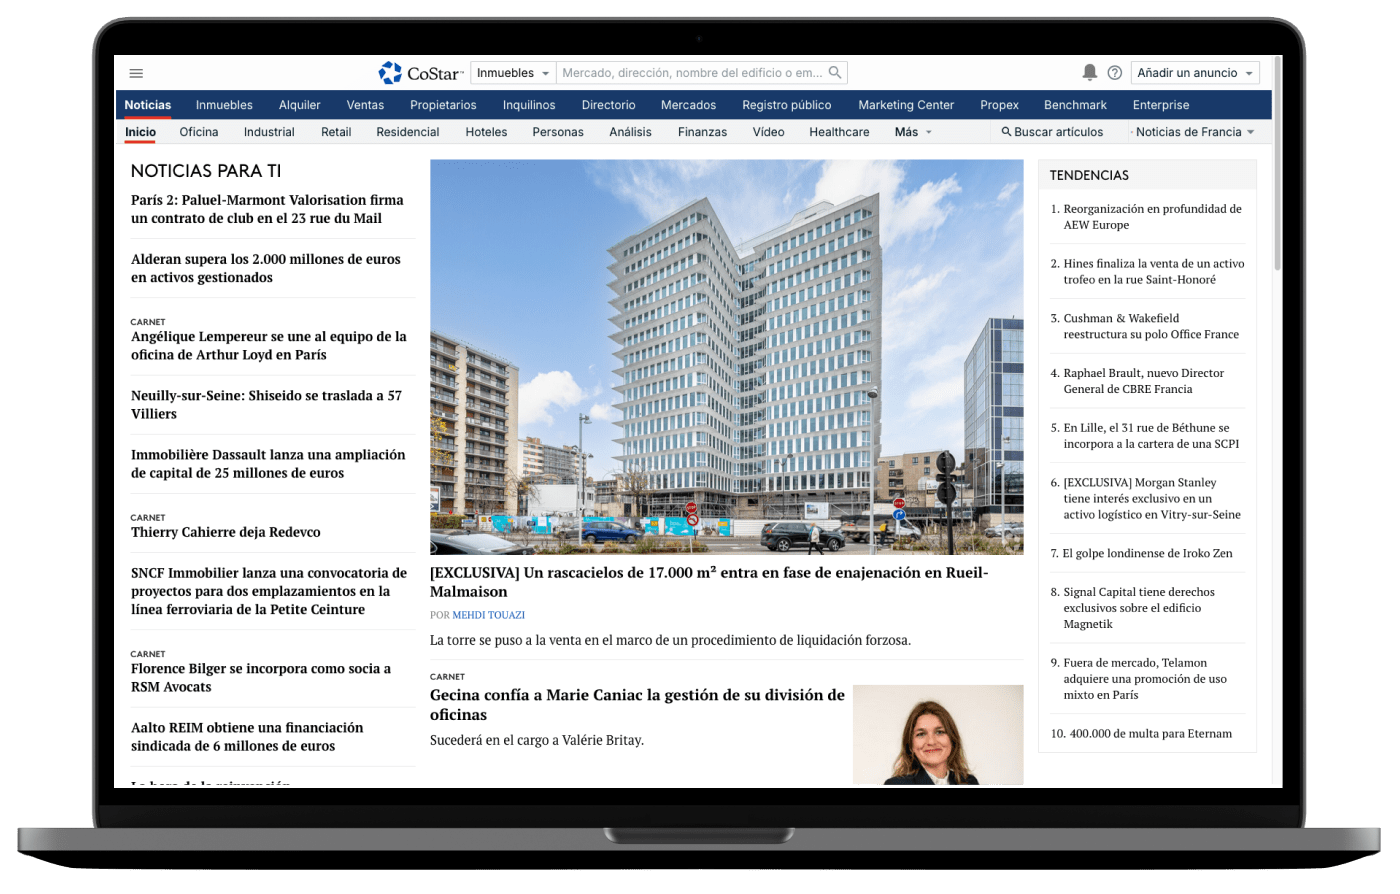Screen dimensions: 1400x894
Task: Open the Añadir un anuncio dropdown
Action: [1195, 73]
